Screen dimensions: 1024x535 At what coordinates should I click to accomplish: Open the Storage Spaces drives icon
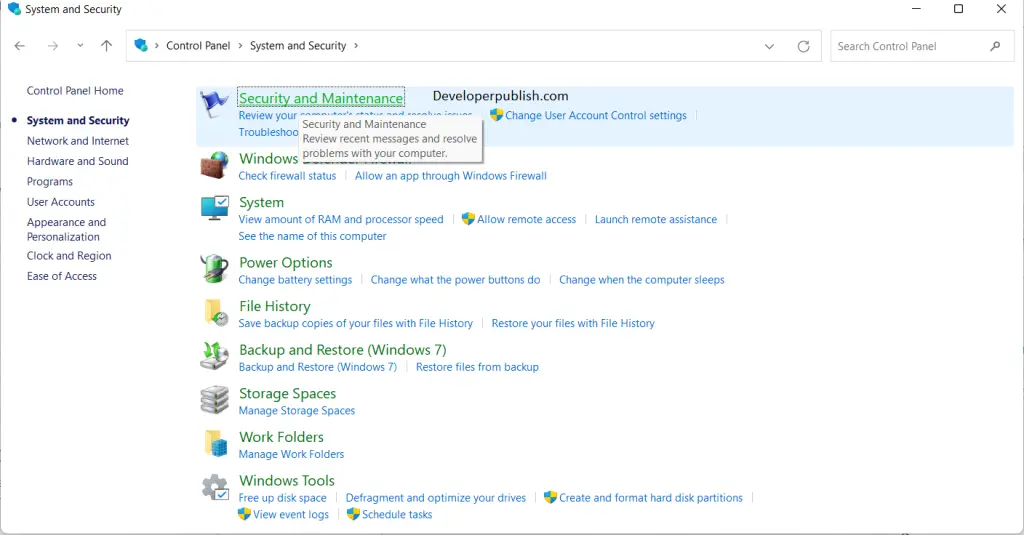214,400
